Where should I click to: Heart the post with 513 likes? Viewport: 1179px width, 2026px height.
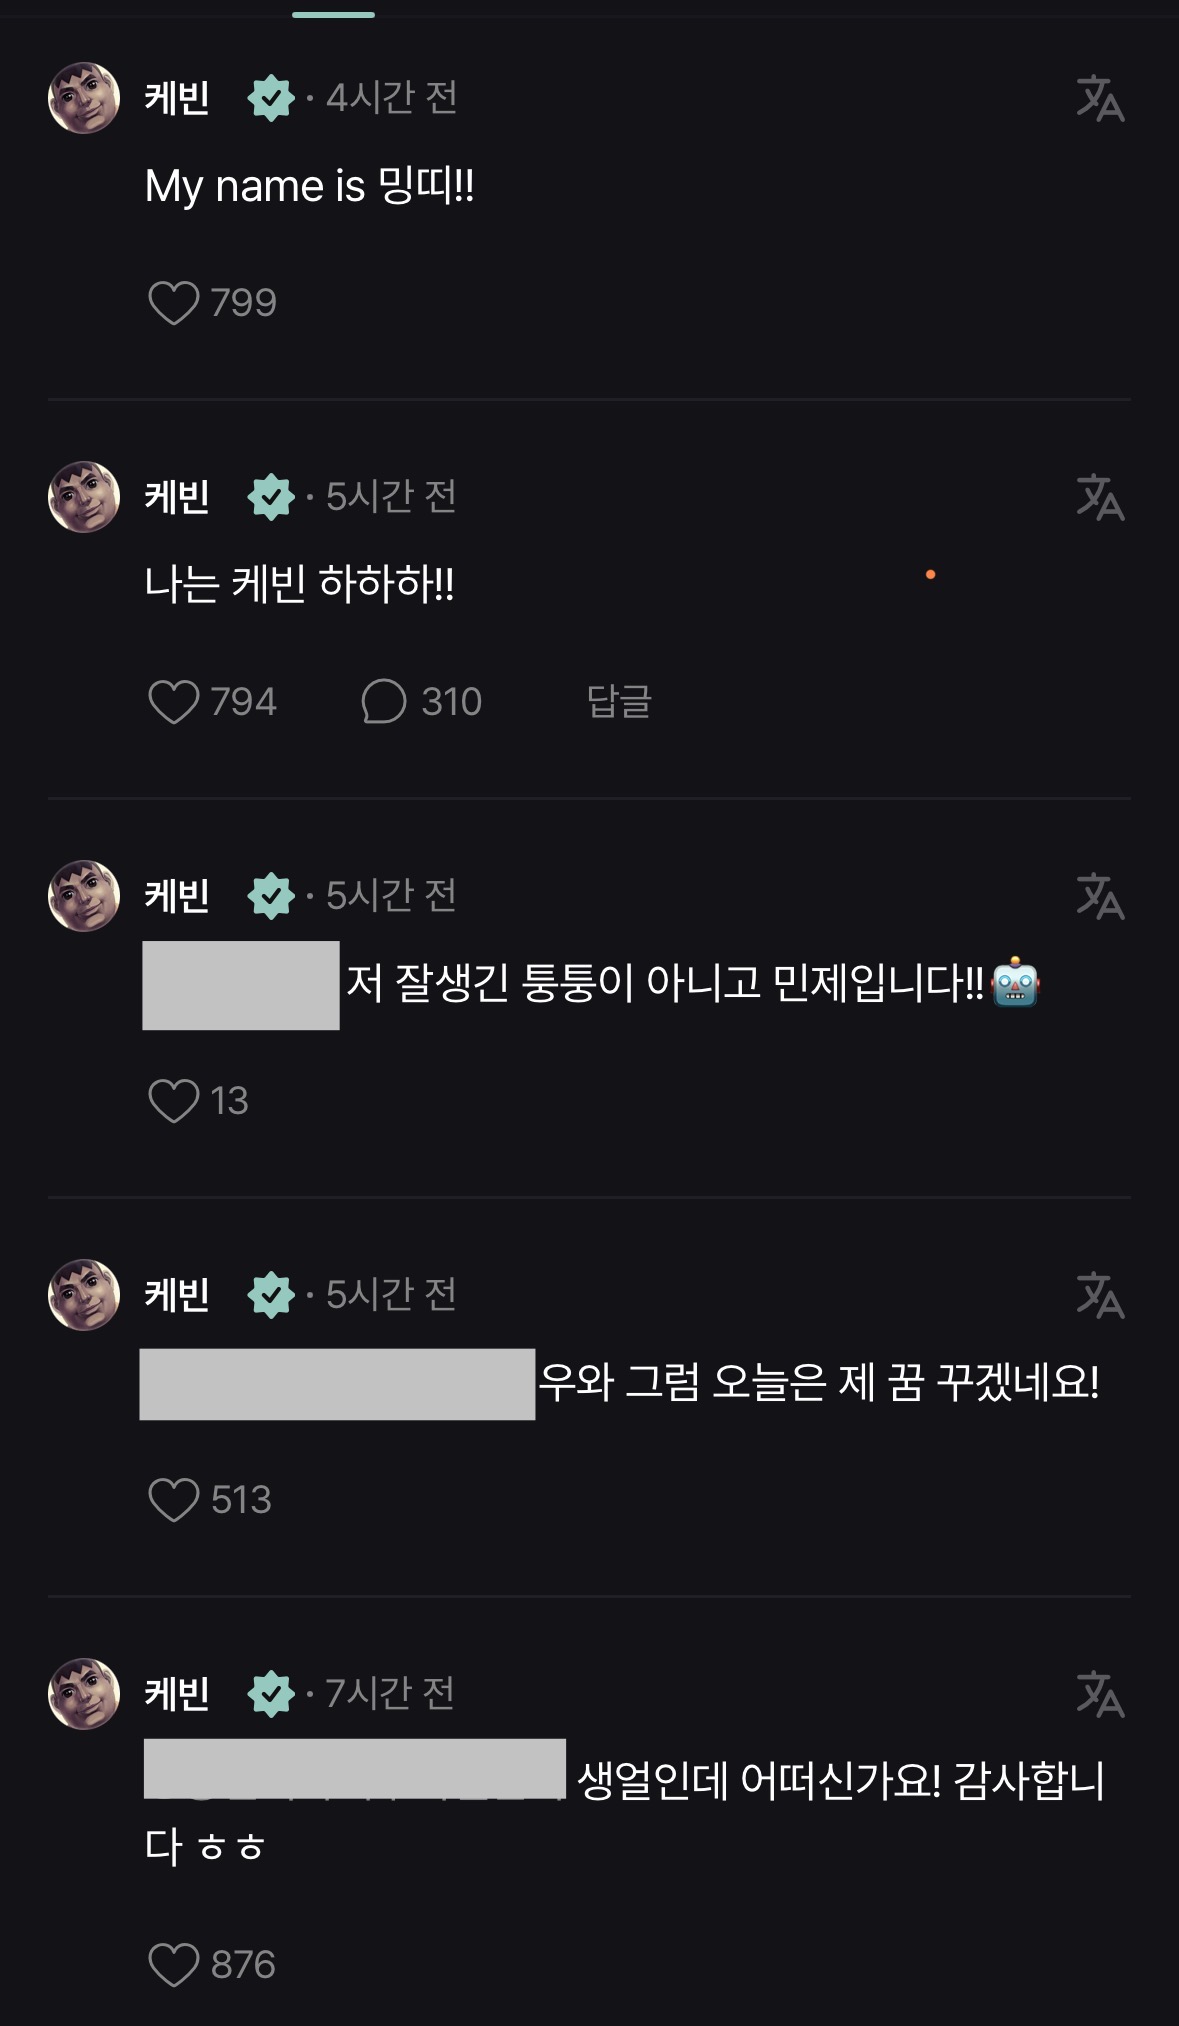pyautogui.click(x=174, y=1500)
